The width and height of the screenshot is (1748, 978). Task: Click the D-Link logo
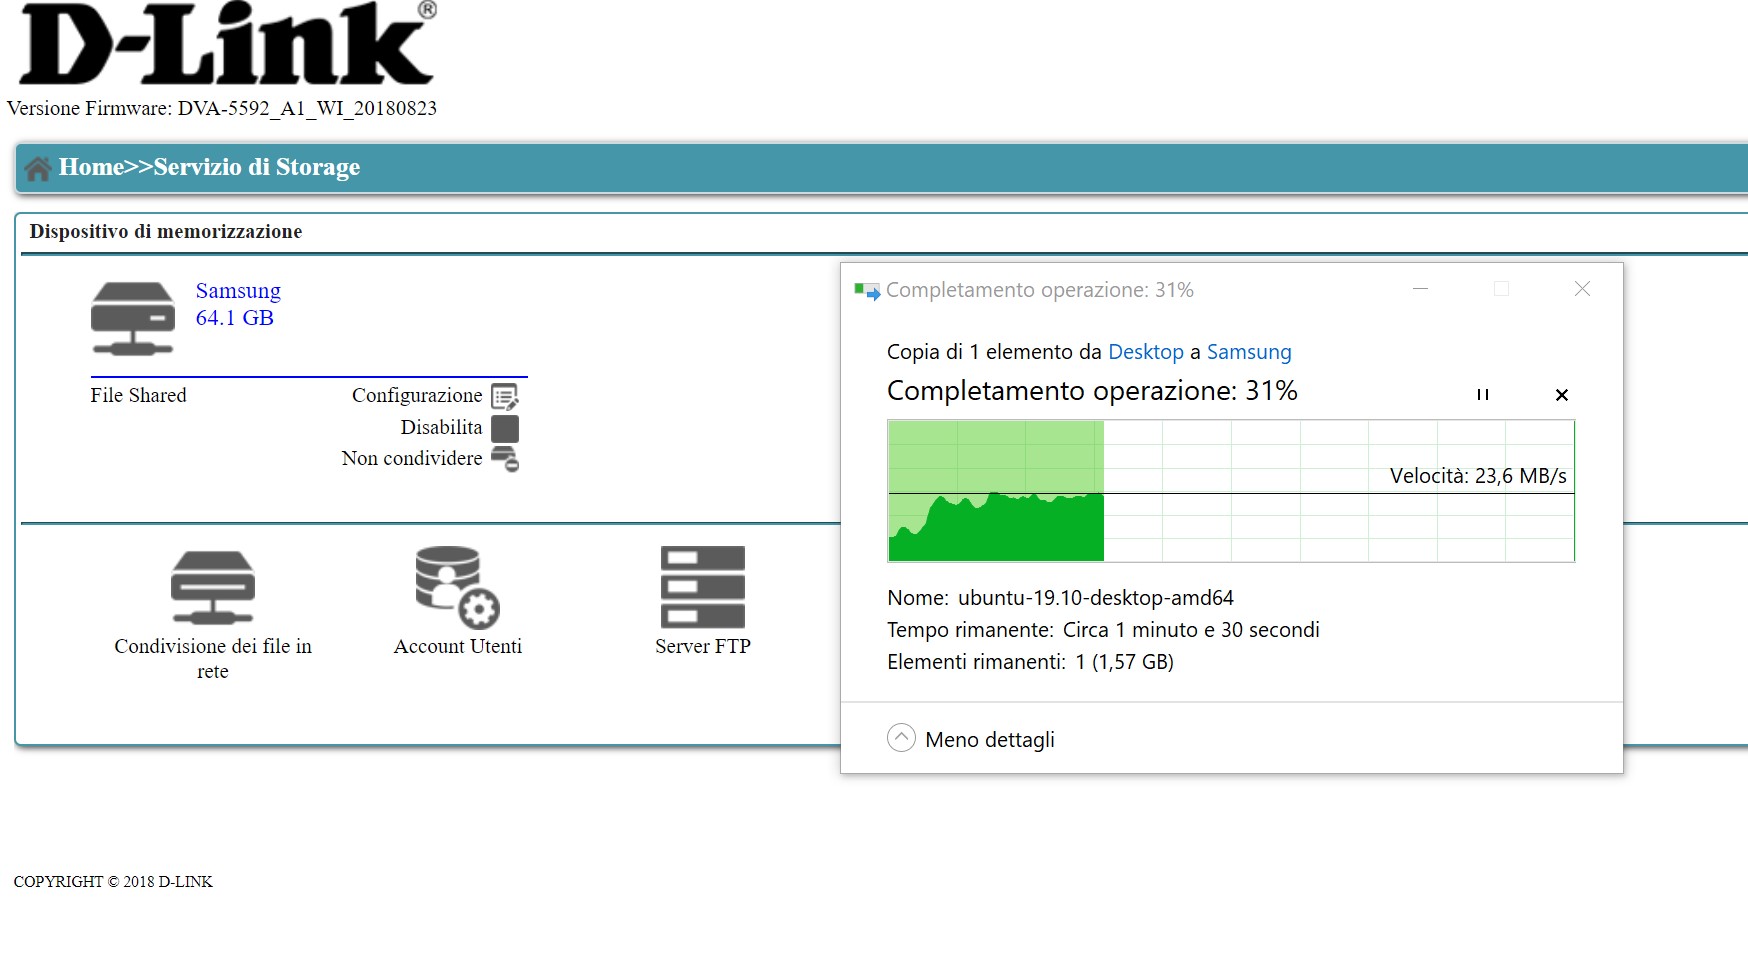point(226,45)
